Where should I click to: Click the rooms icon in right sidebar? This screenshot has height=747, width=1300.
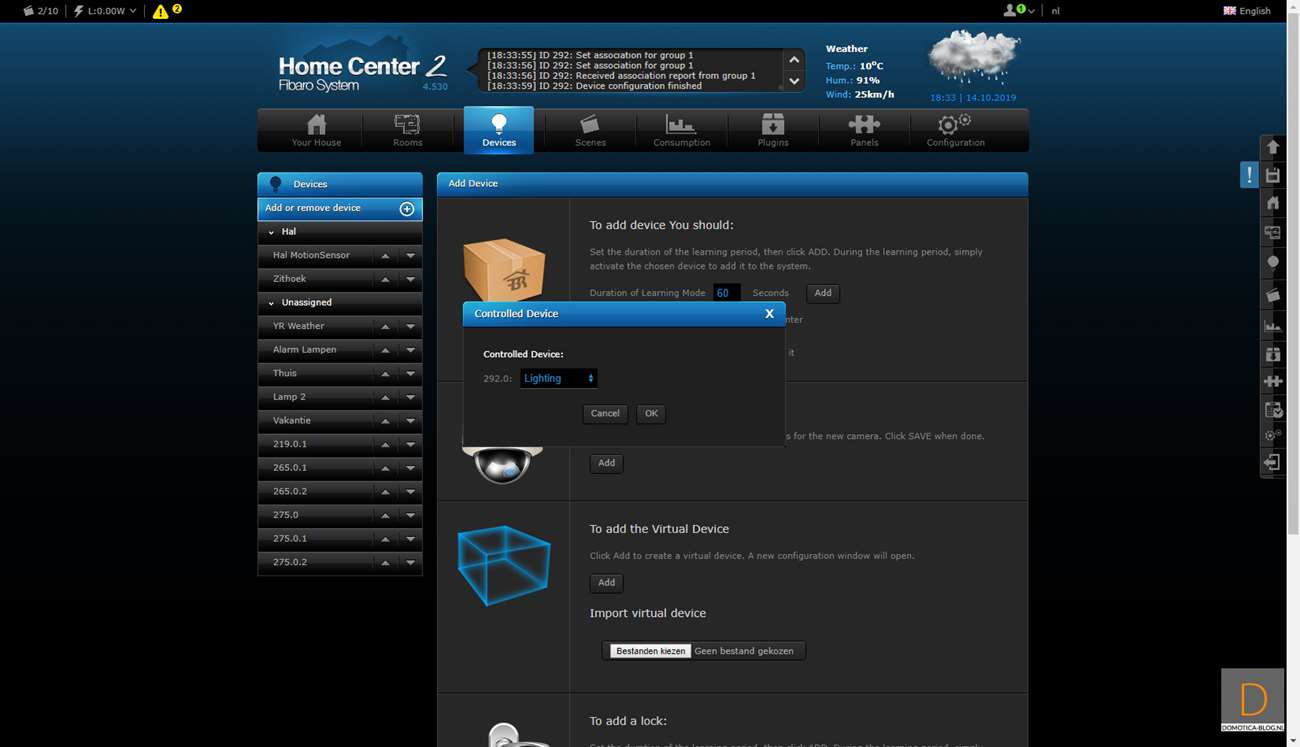(1273, 233)
